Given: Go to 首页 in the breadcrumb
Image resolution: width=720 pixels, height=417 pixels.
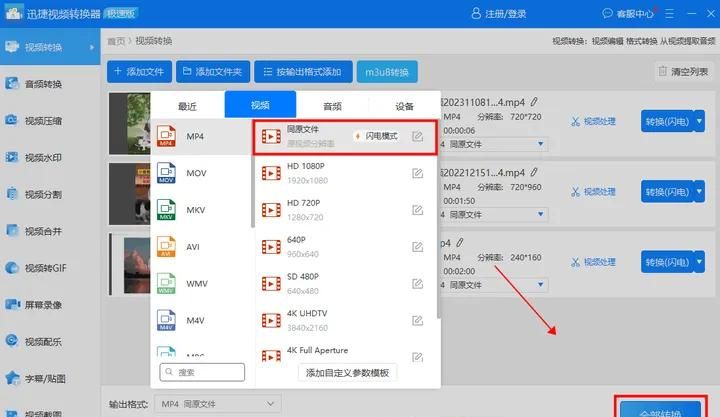Looking at the screenshot, I should click(116, 41).
